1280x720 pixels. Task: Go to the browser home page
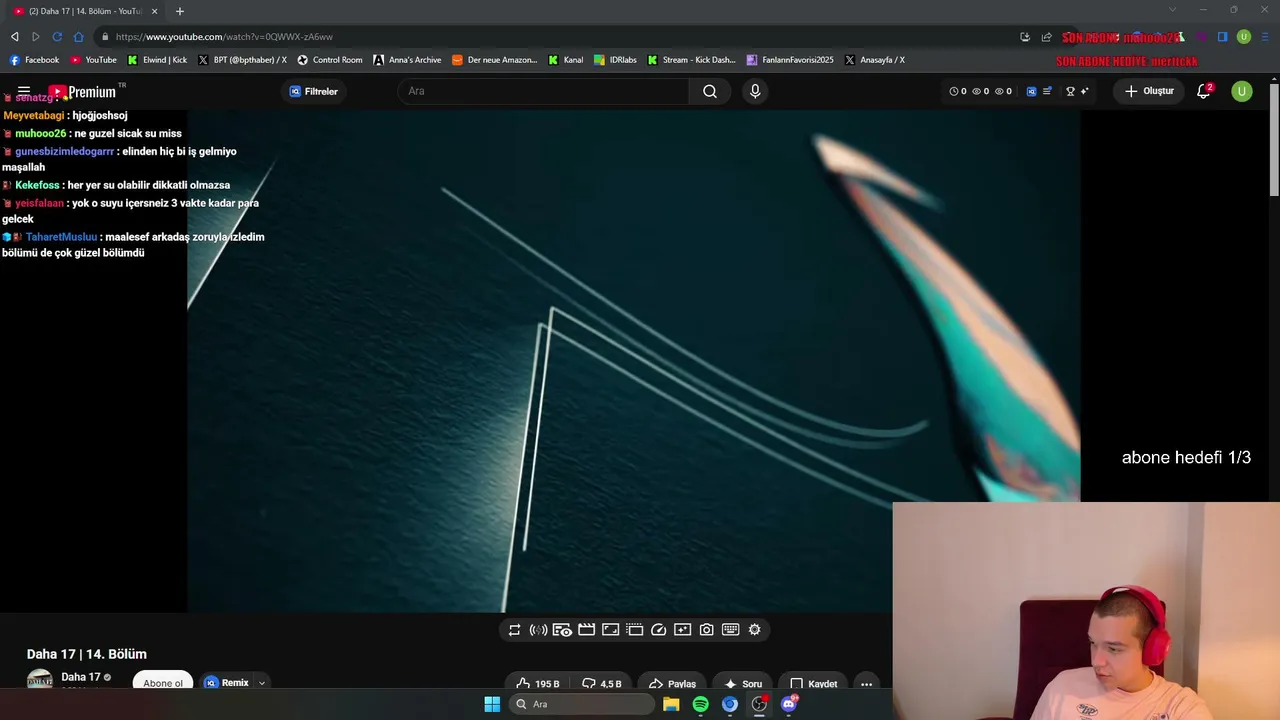pos(79,37)
